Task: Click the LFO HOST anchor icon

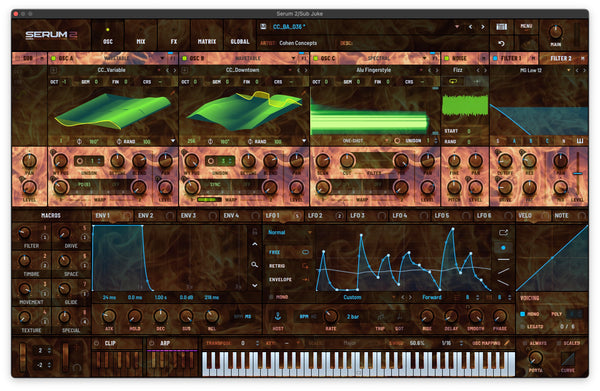Action: pyautogui.click(x=278, y=316)
